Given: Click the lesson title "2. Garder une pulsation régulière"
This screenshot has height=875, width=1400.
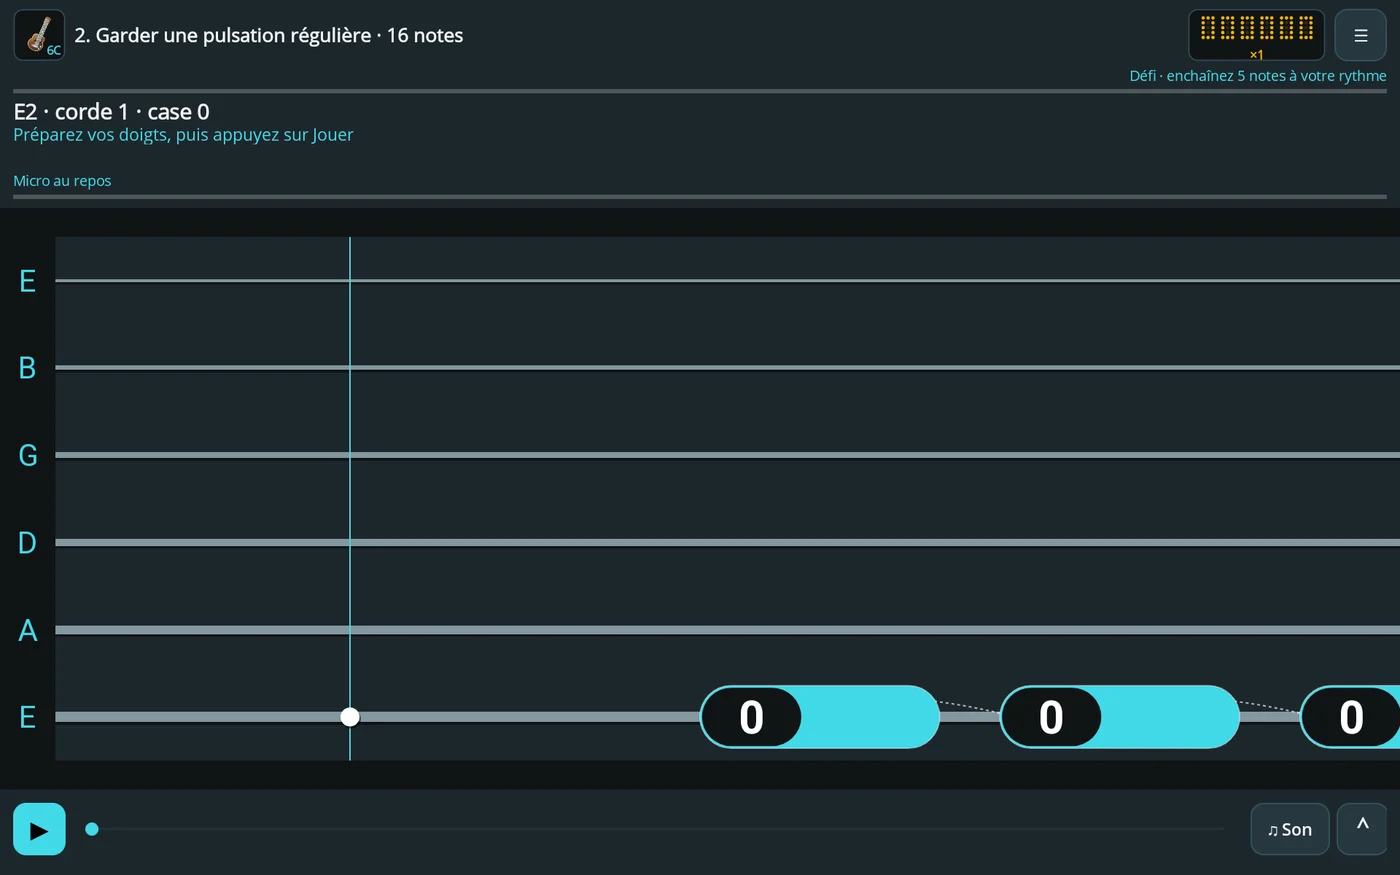Looking at the screenshot, I should click(x=223, y=35).
